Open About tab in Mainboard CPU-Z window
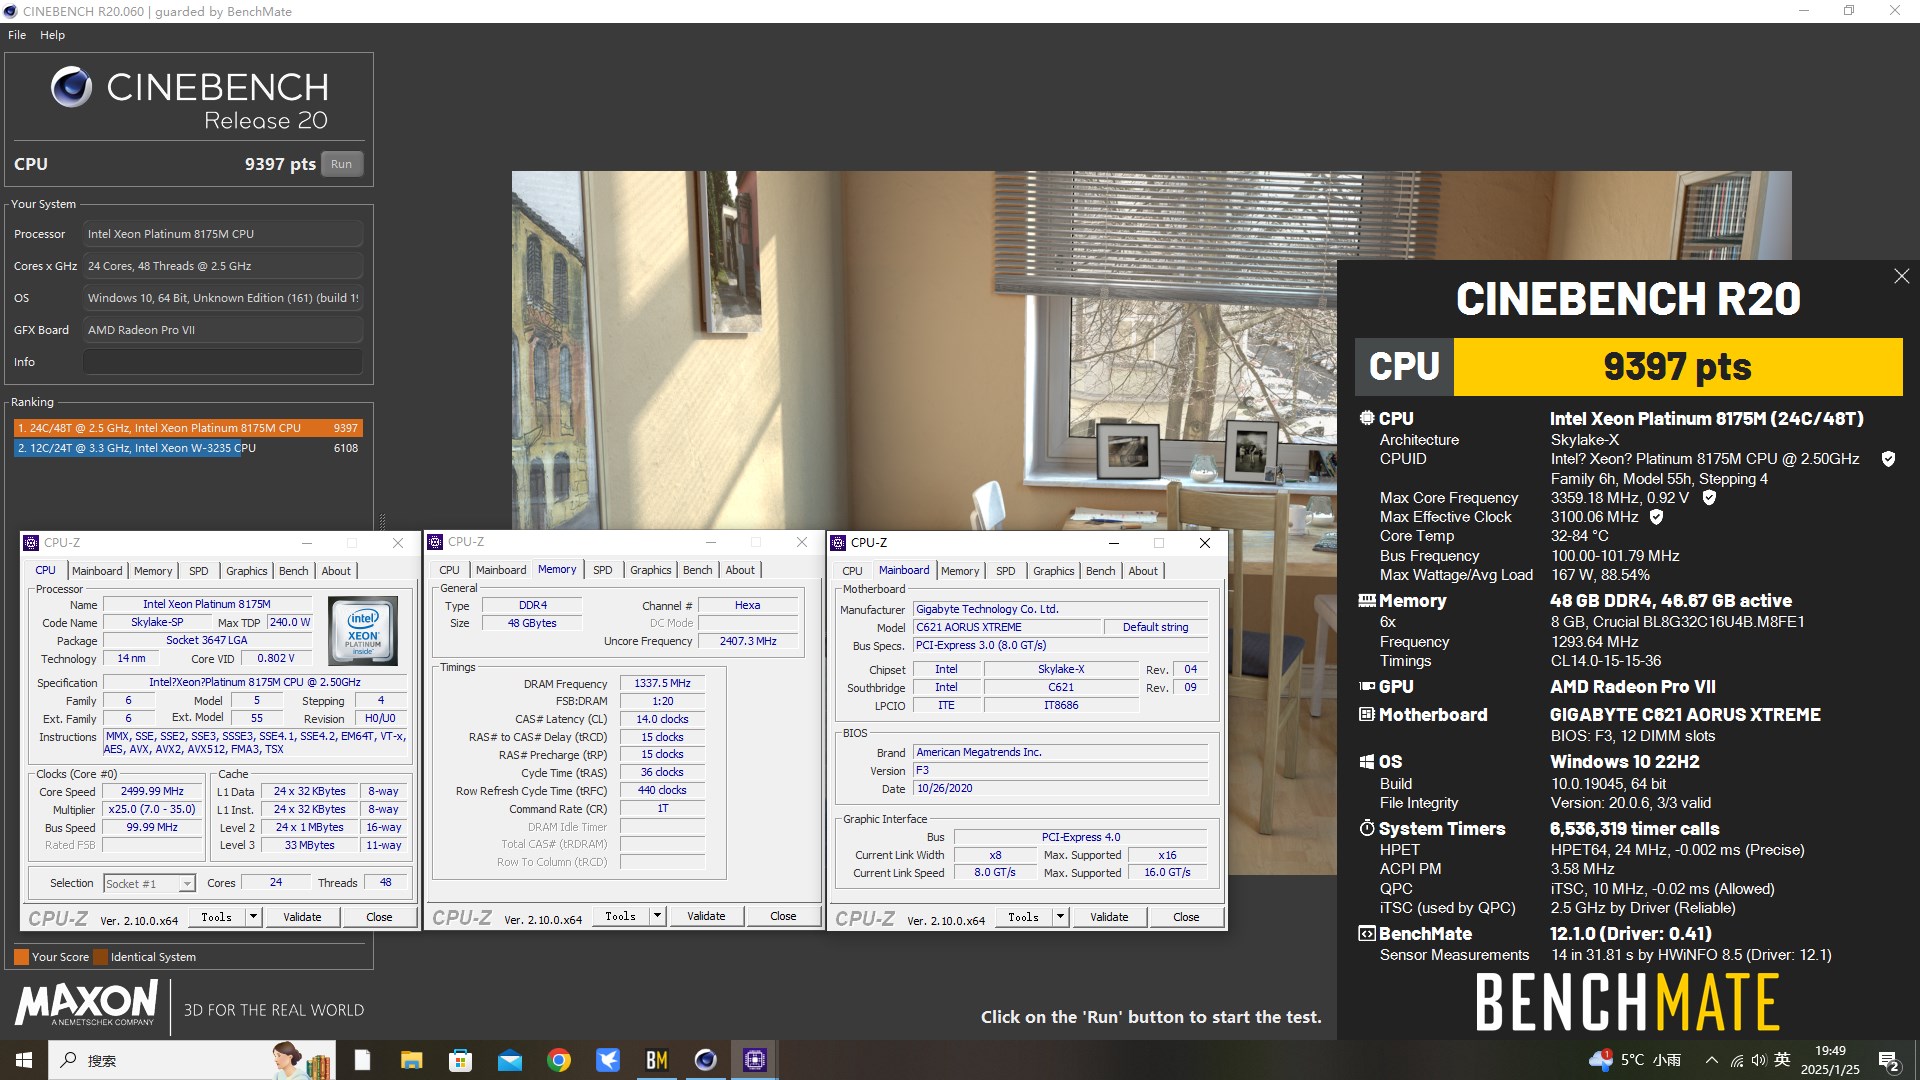The height and width of the screenshot is (1080, 1920). pos(1143,571)
